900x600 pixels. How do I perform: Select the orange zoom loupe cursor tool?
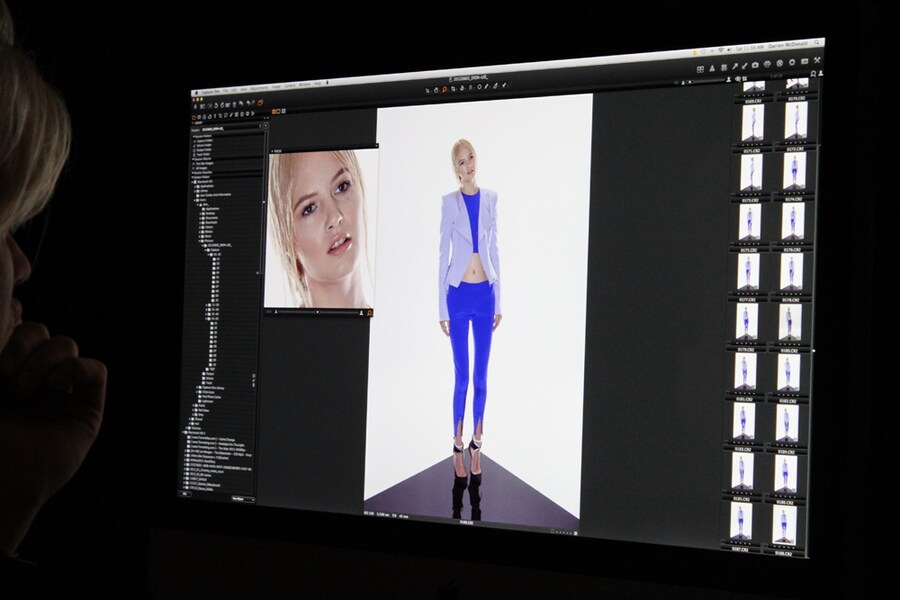tap(444, 89)
